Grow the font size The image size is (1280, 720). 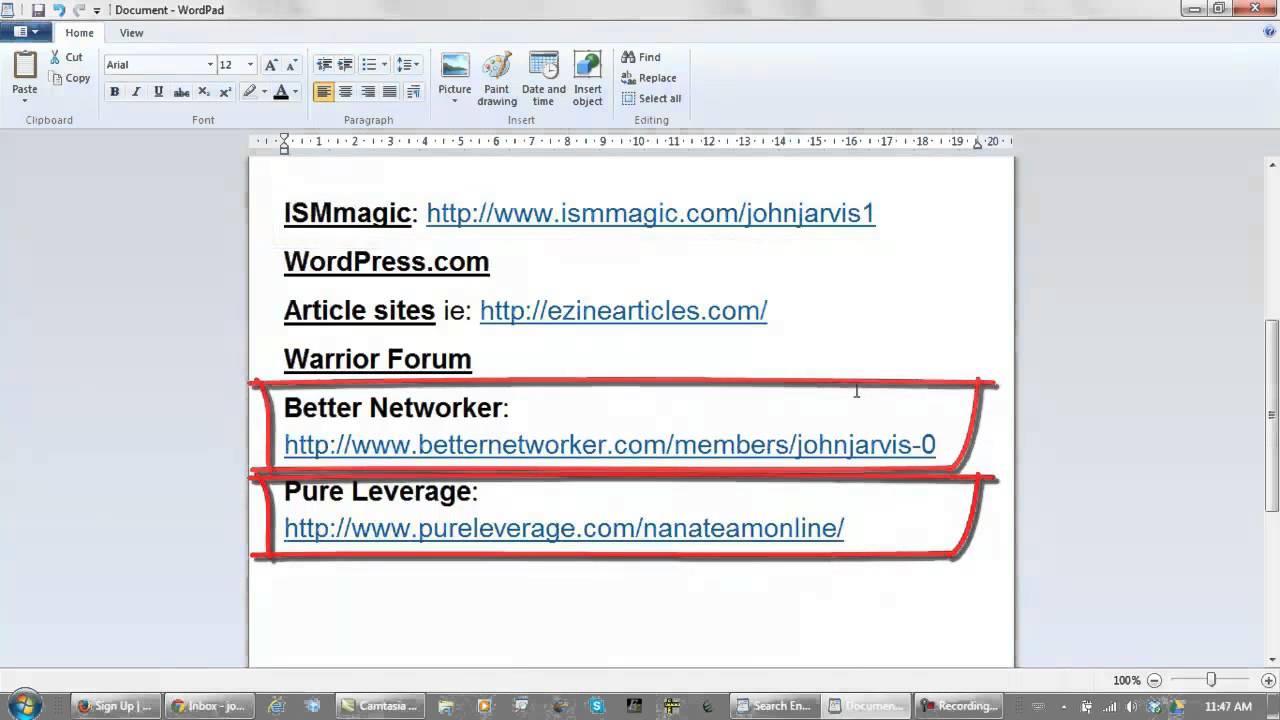(270, 65)
